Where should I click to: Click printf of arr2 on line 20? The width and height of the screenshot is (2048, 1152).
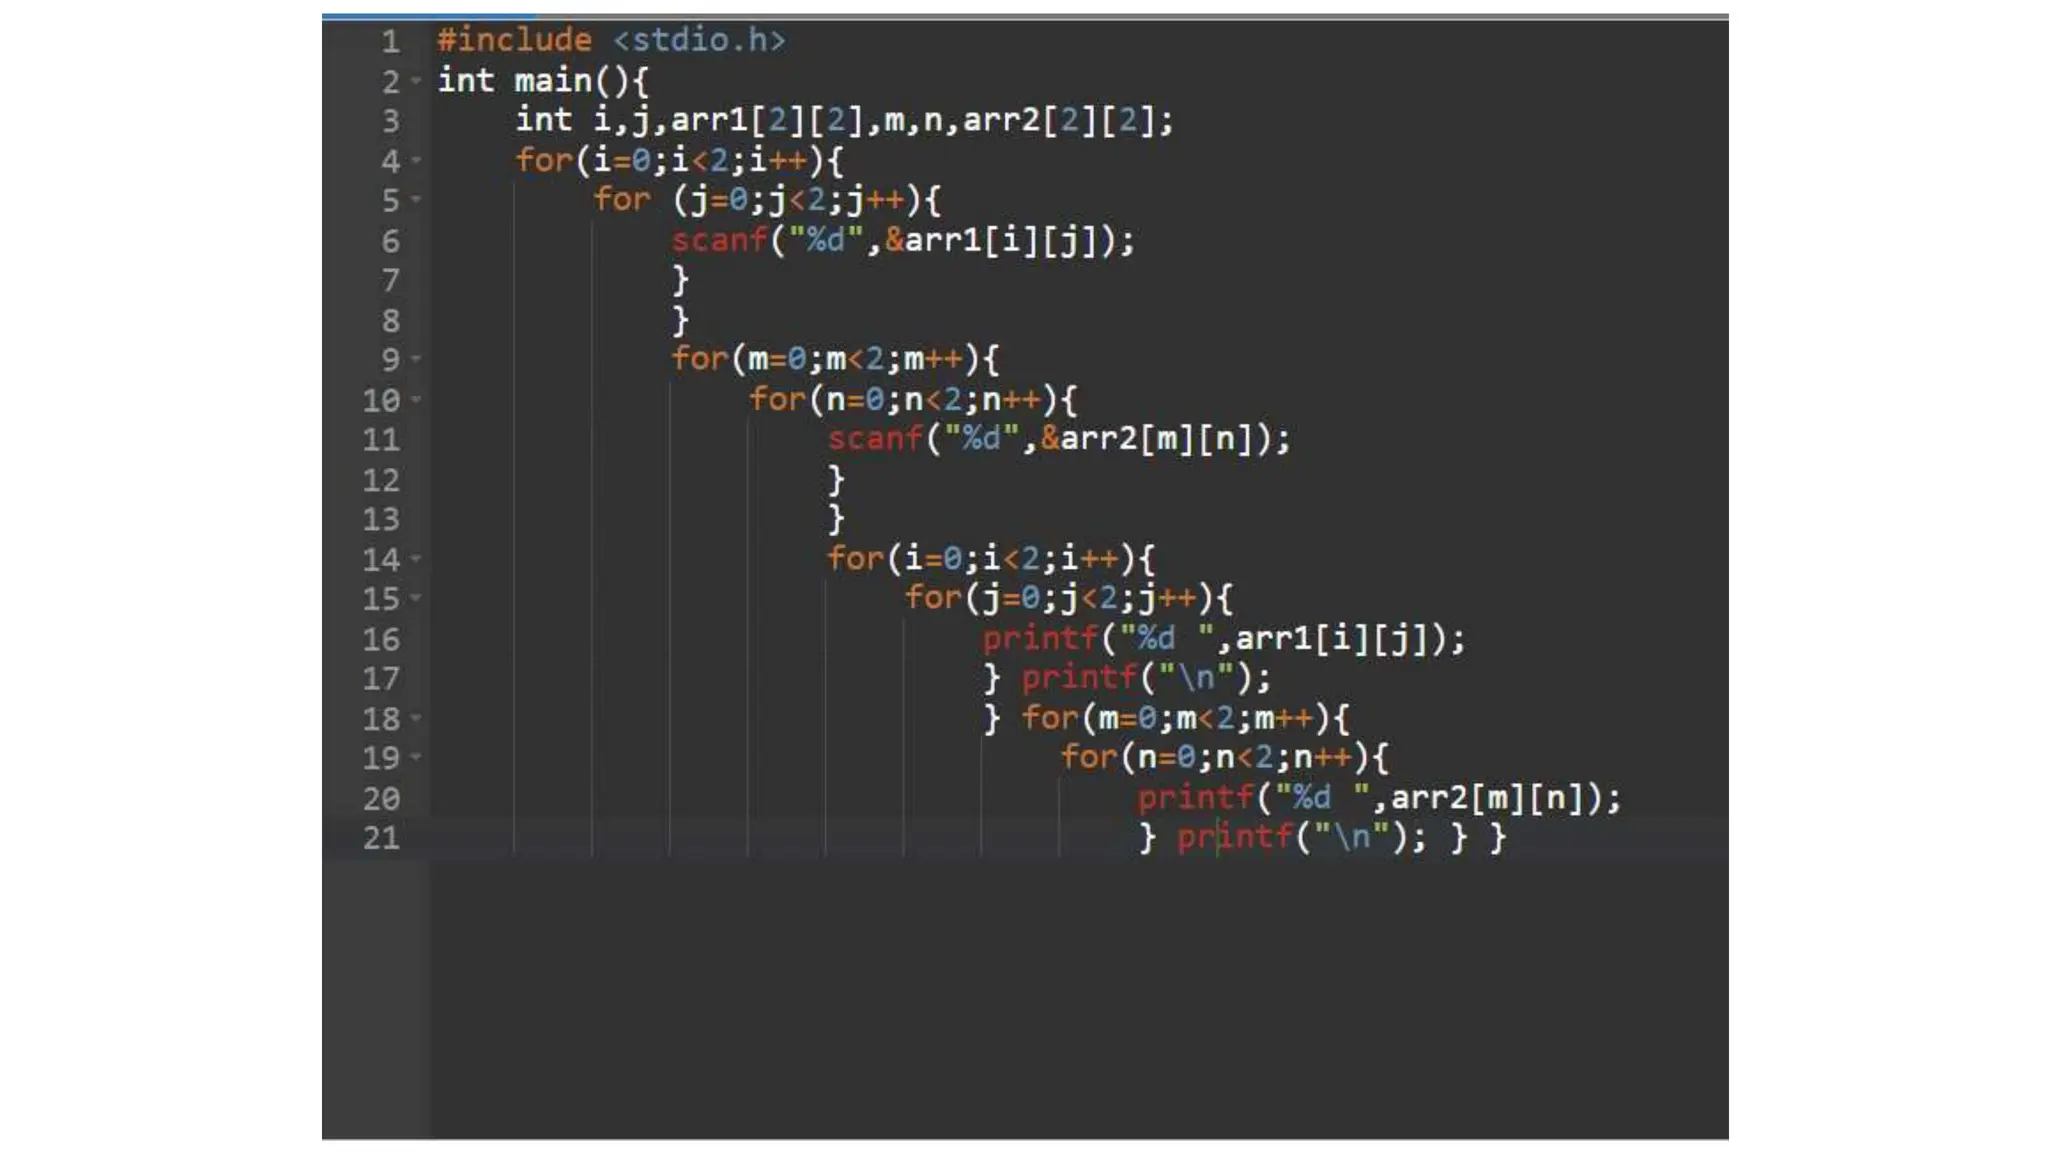(1195, 798)
